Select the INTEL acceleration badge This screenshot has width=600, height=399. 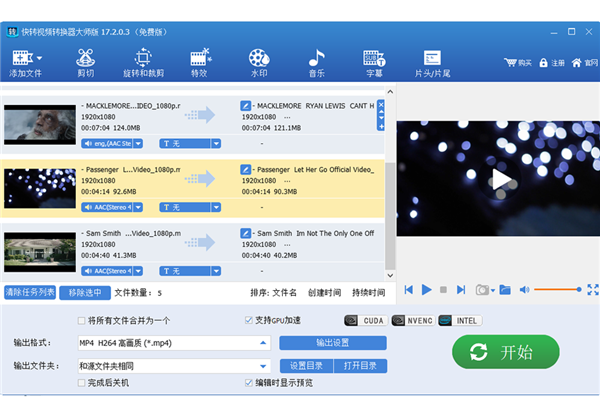(x=460, y=321)
